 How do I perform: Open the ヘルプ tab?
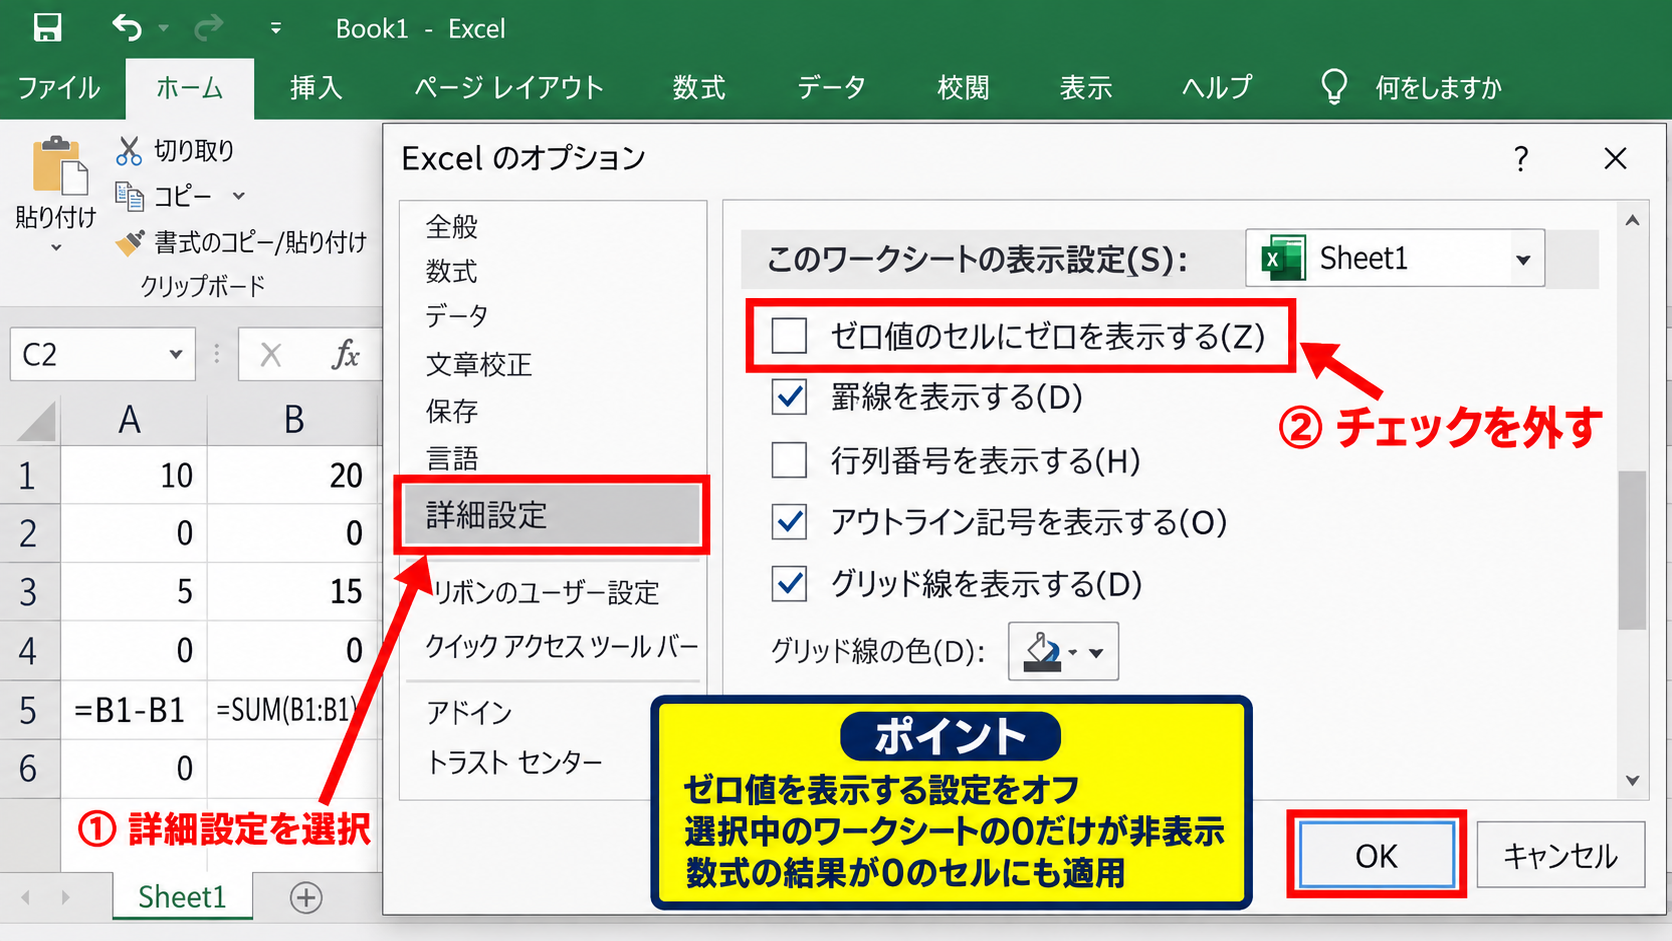point(1216,88)
